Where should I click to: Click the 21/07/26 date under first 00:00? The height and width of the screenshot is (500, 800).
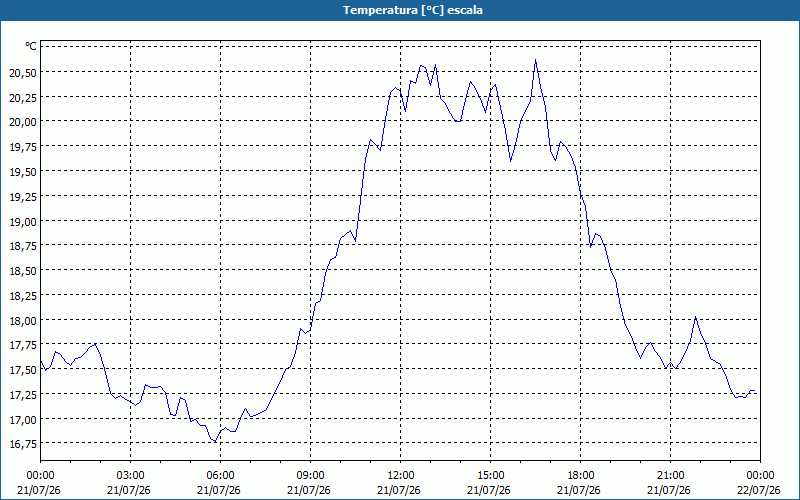click(39, 490)
